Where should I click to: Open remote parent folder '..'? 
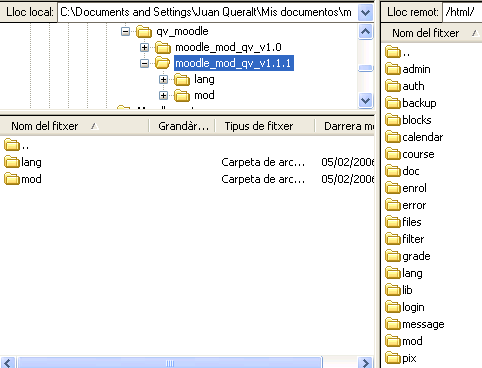[398, 52]
